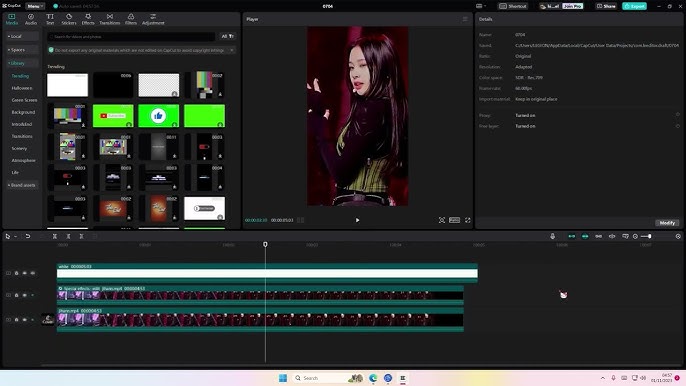Open the Effects tab
The image size is (686, 386).
pos(88,19)
